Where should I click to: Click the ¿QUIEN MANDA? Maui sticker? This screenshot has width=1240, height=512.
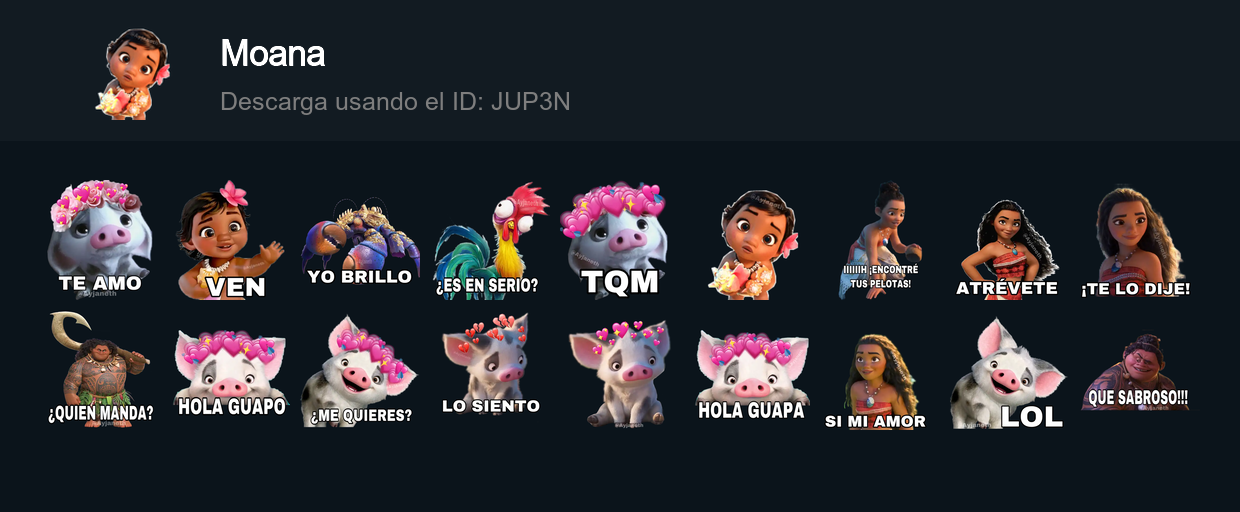coord(100,367)
